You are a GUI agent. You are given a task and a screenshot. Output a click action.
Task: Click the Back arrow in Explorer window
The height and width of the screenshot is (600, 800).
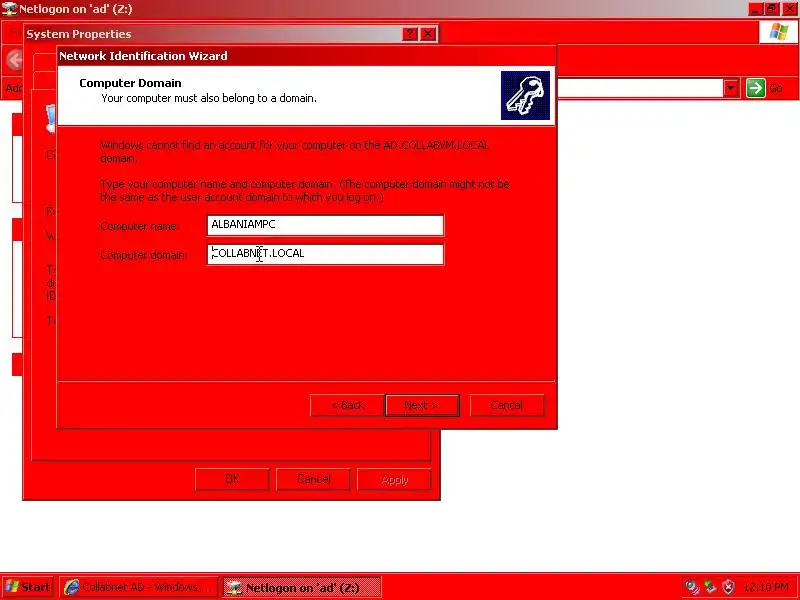click(15, 60)
